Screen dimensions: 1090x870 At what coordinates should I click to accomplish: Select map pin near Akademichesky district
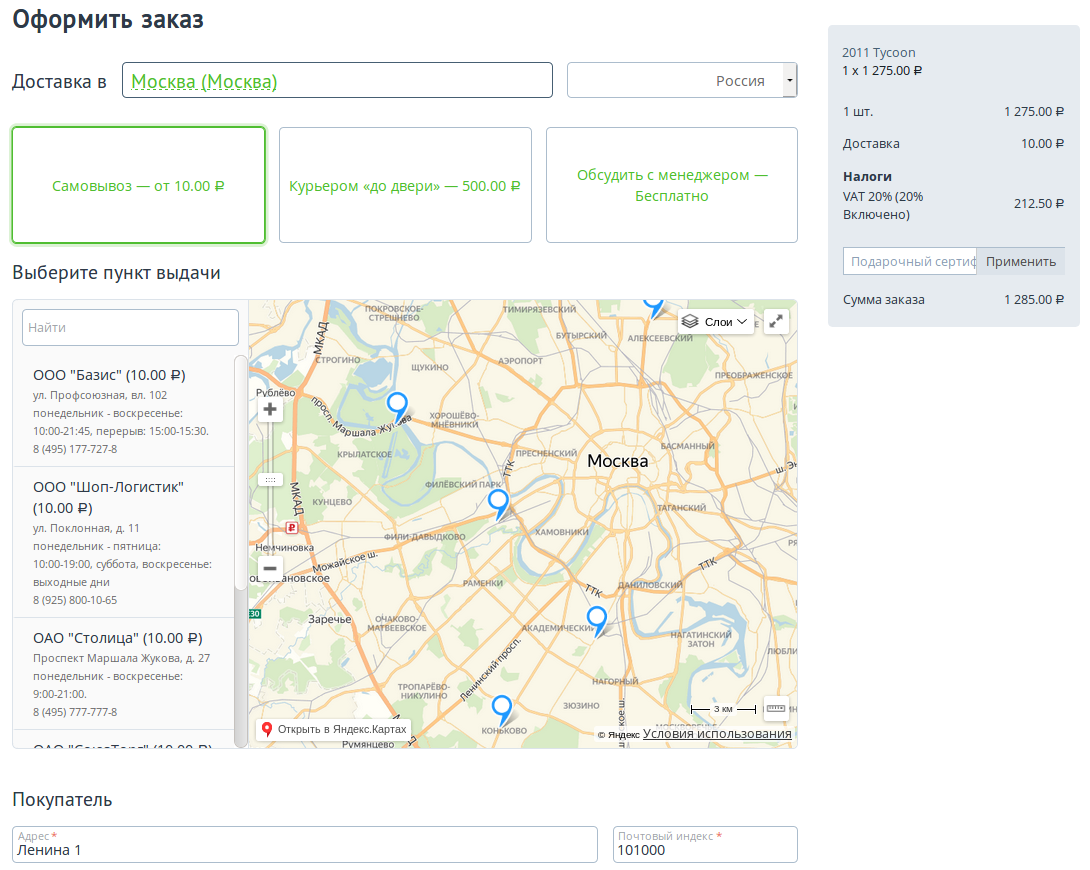(597, 618)
